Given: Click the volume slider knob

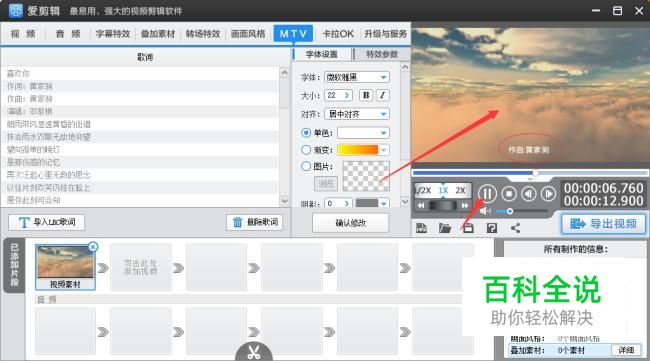Looking at the screenshot, I should pyautogui.click(x=510, y=211).
